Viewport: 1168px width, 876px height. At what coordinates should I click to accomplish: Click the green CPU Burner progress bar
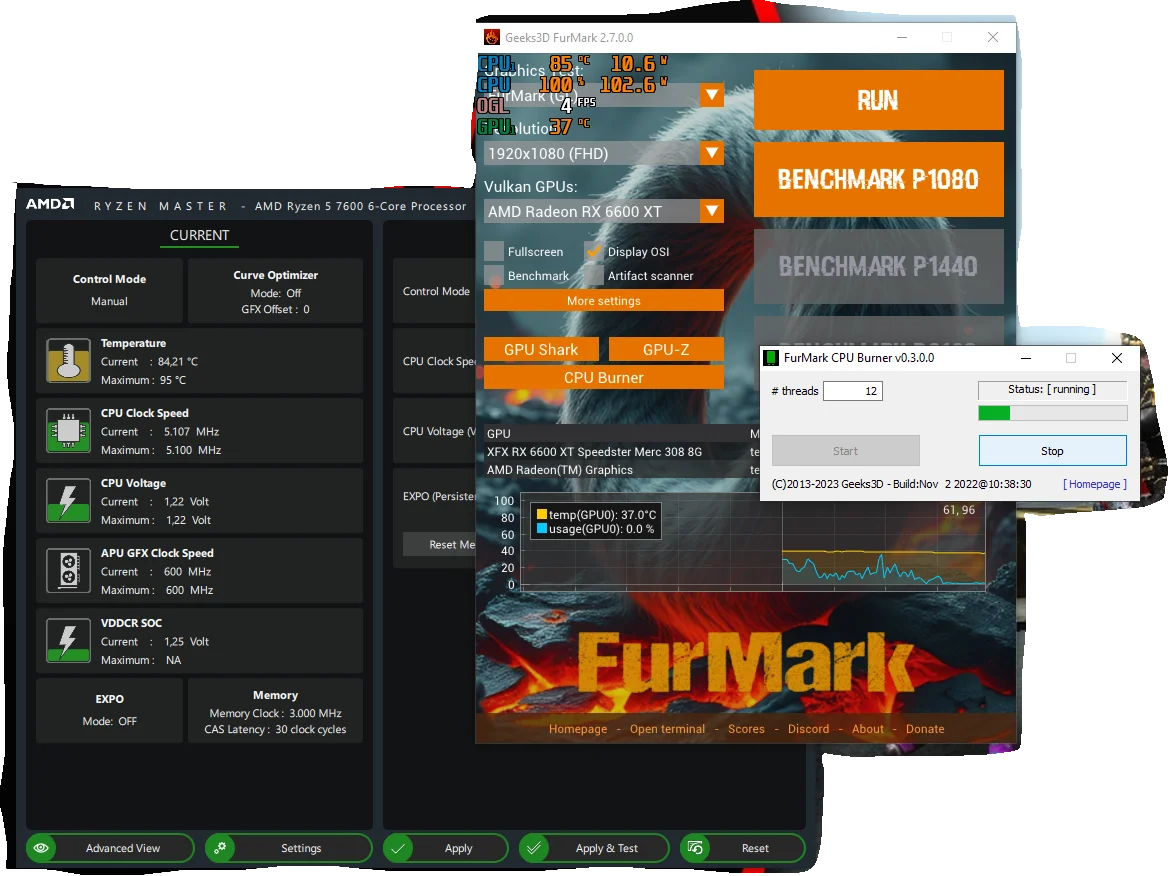click(x=1053, y=413)
